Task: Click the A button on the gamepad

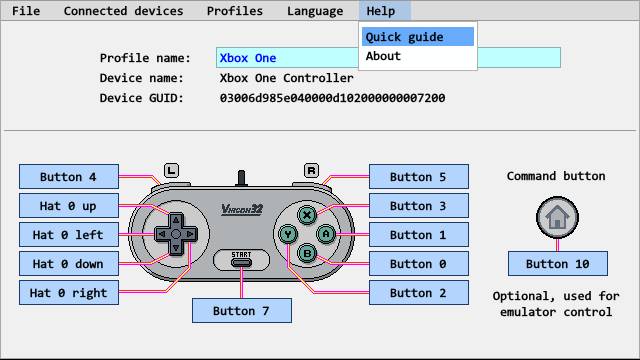Action: coord(326,234)
